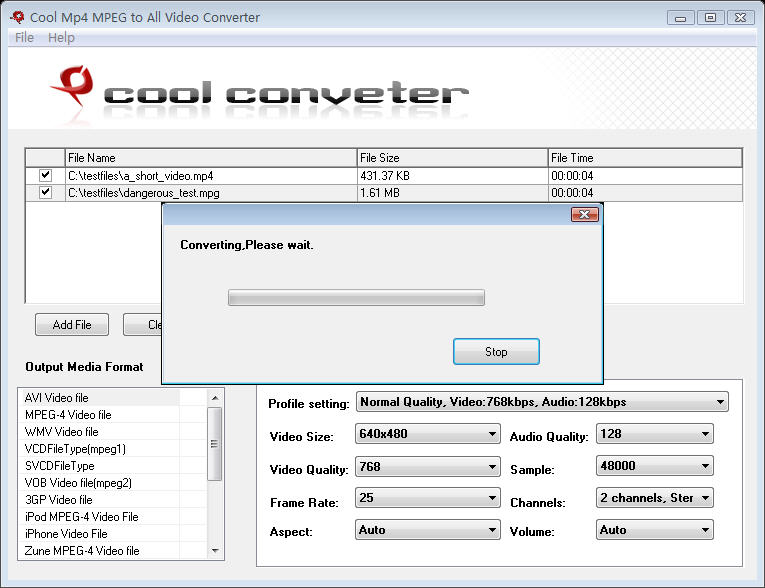Click the 1.61 MB file size cell

pyautogui.click(x=452, y=193)
